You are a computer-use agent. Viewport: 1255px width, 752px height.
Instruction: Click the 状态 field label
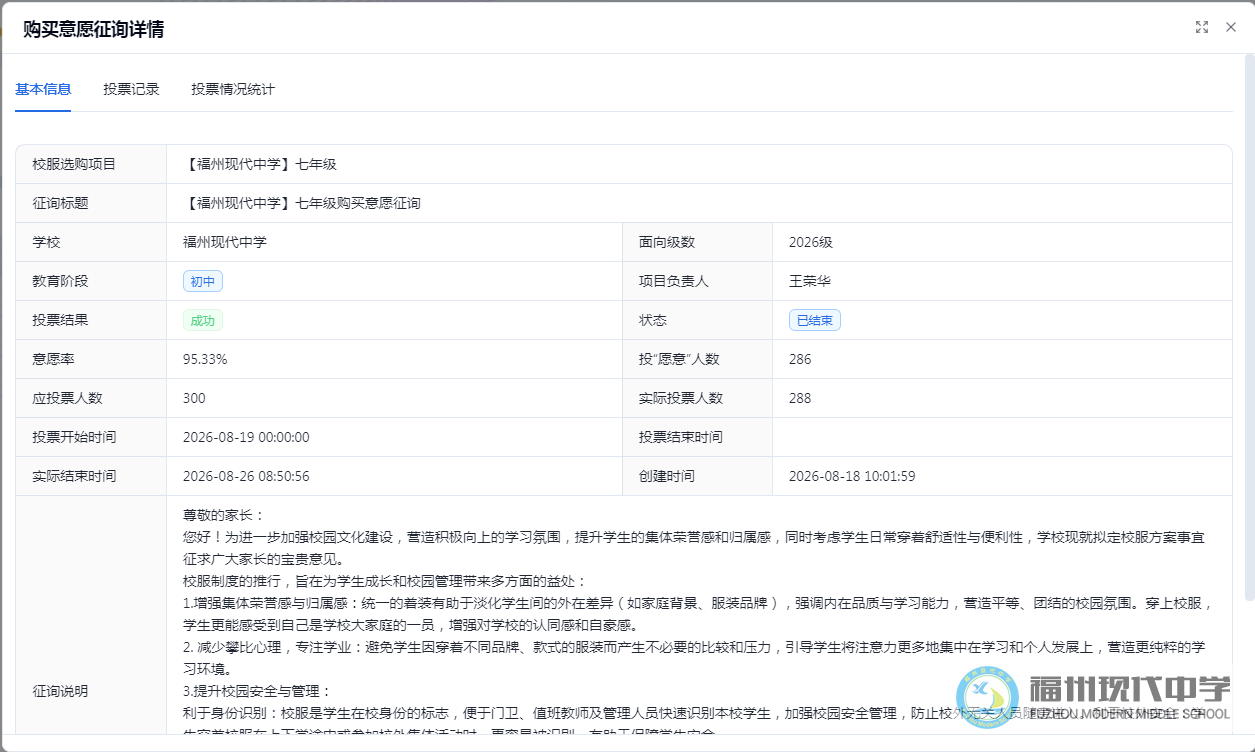coord(653,320)
